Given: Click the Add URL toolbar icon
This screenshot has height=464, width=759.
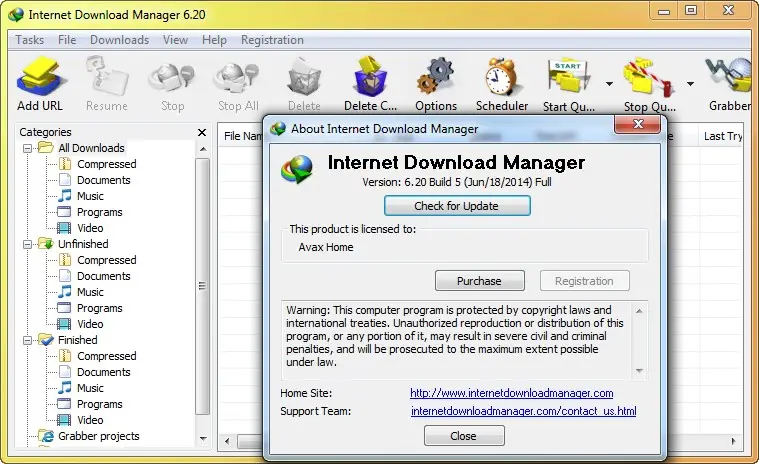Looking at the screenshot, I should point(40,83).
